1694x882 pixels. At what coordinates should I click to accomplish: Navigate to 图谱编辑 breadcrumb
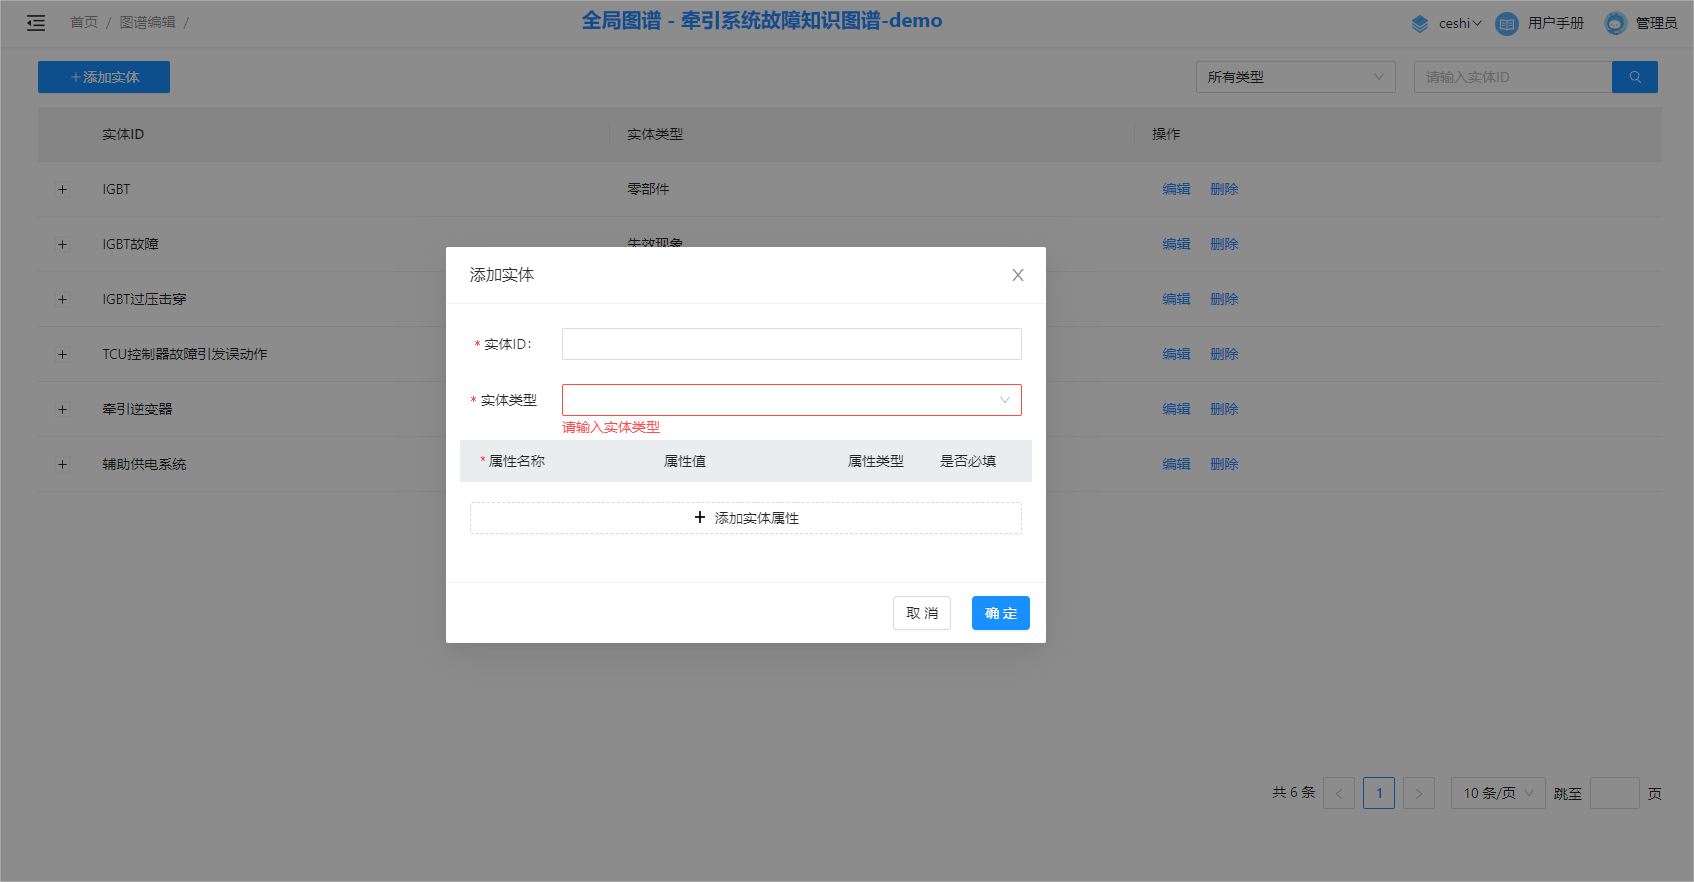tap(147, 22)
